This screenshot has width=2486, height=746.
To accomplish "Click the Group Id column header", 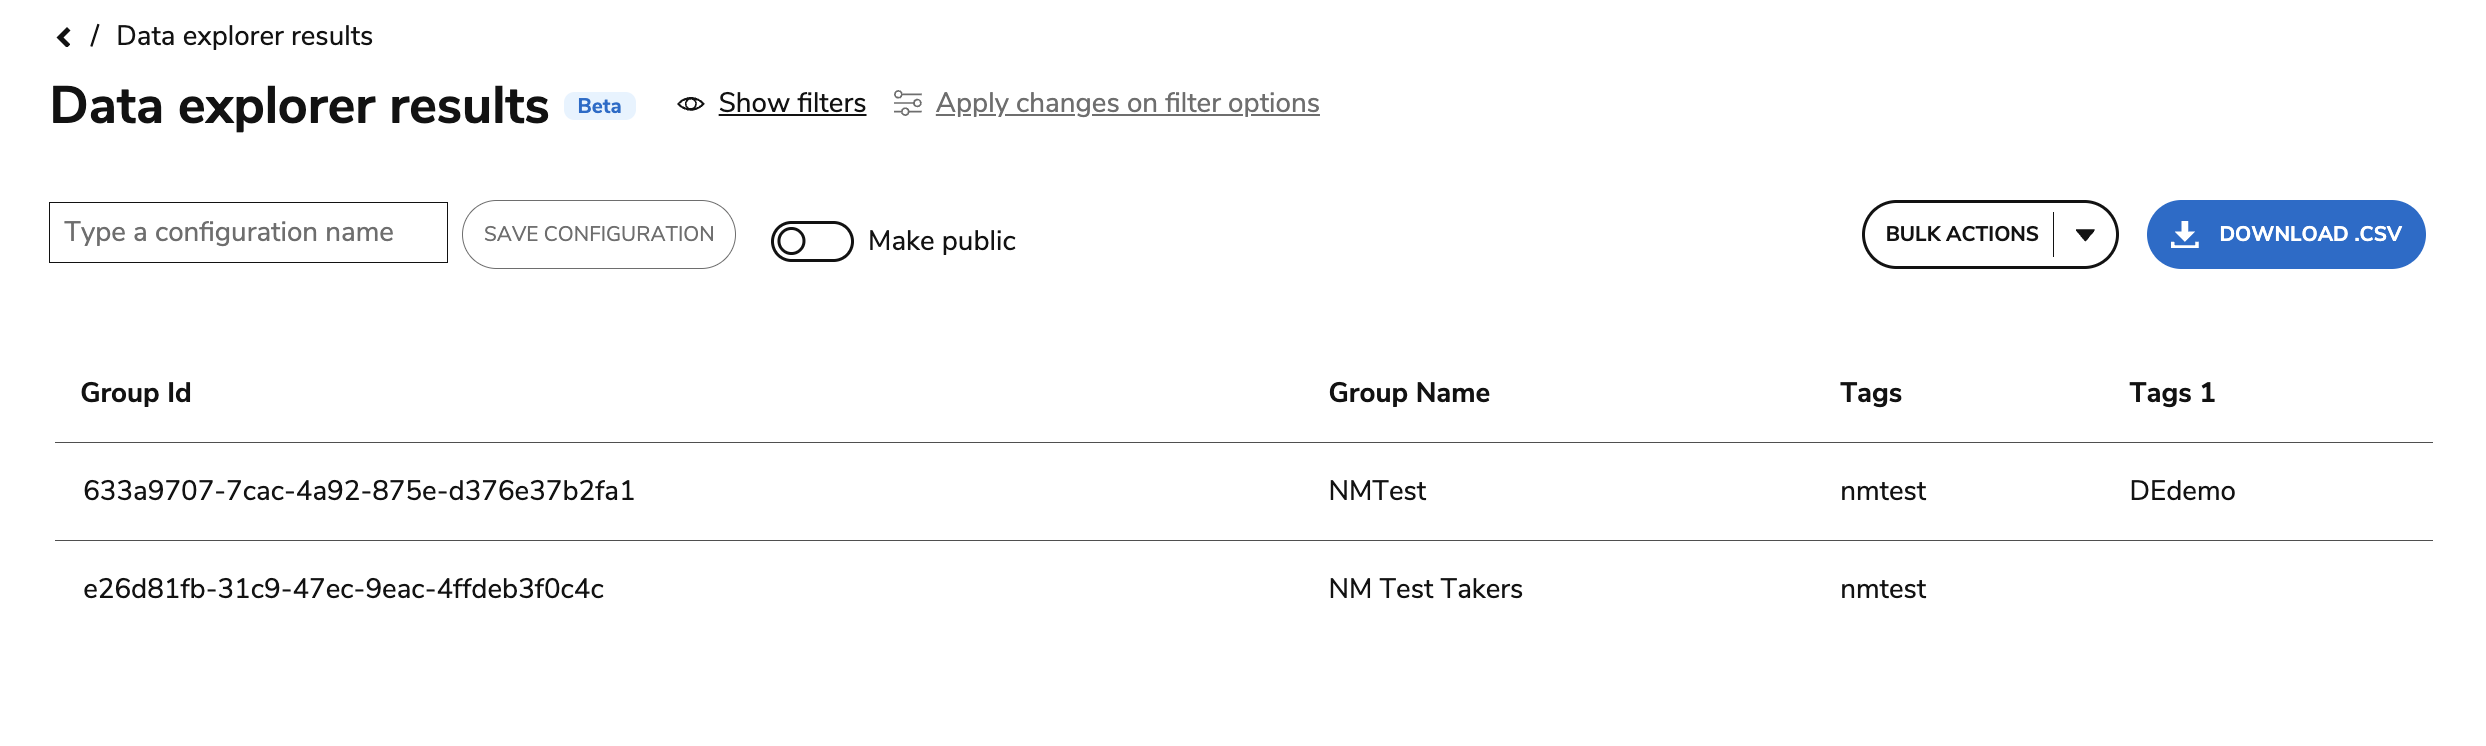I will [x=136, y=393].
